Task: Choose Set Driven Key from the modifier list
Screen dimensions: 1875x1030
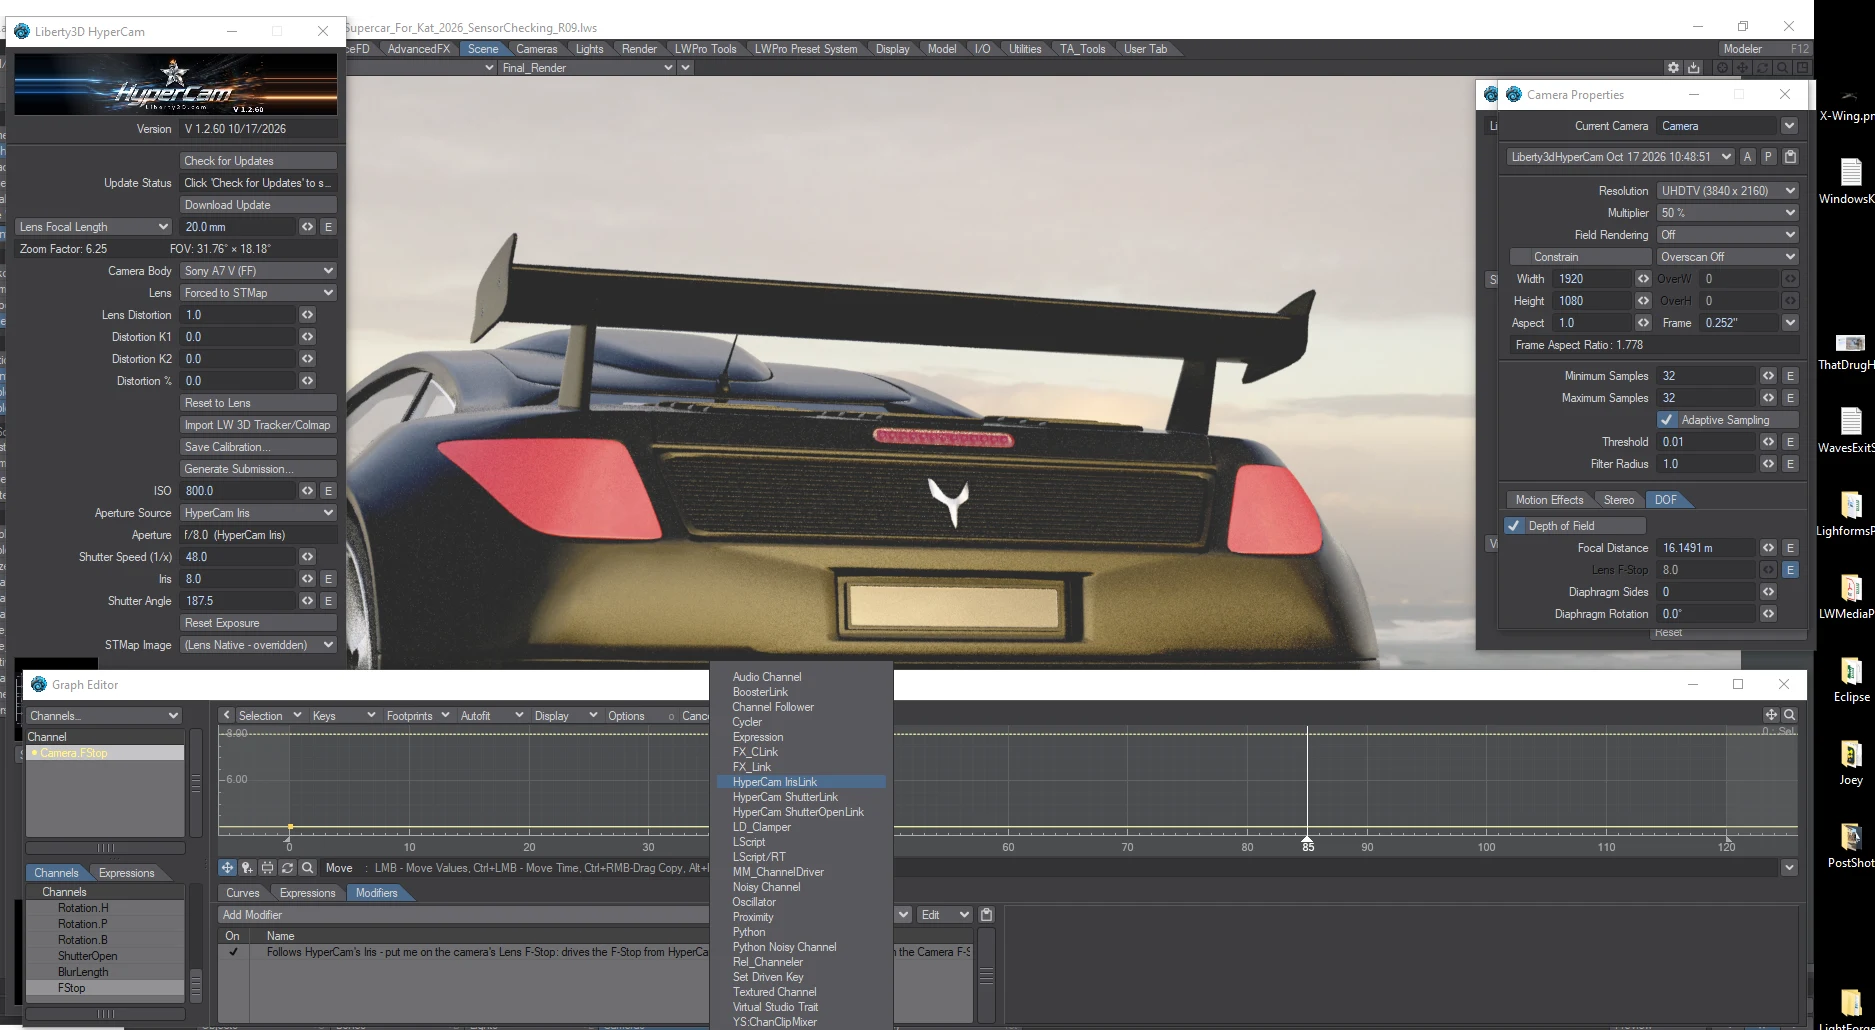Action: 768,977
